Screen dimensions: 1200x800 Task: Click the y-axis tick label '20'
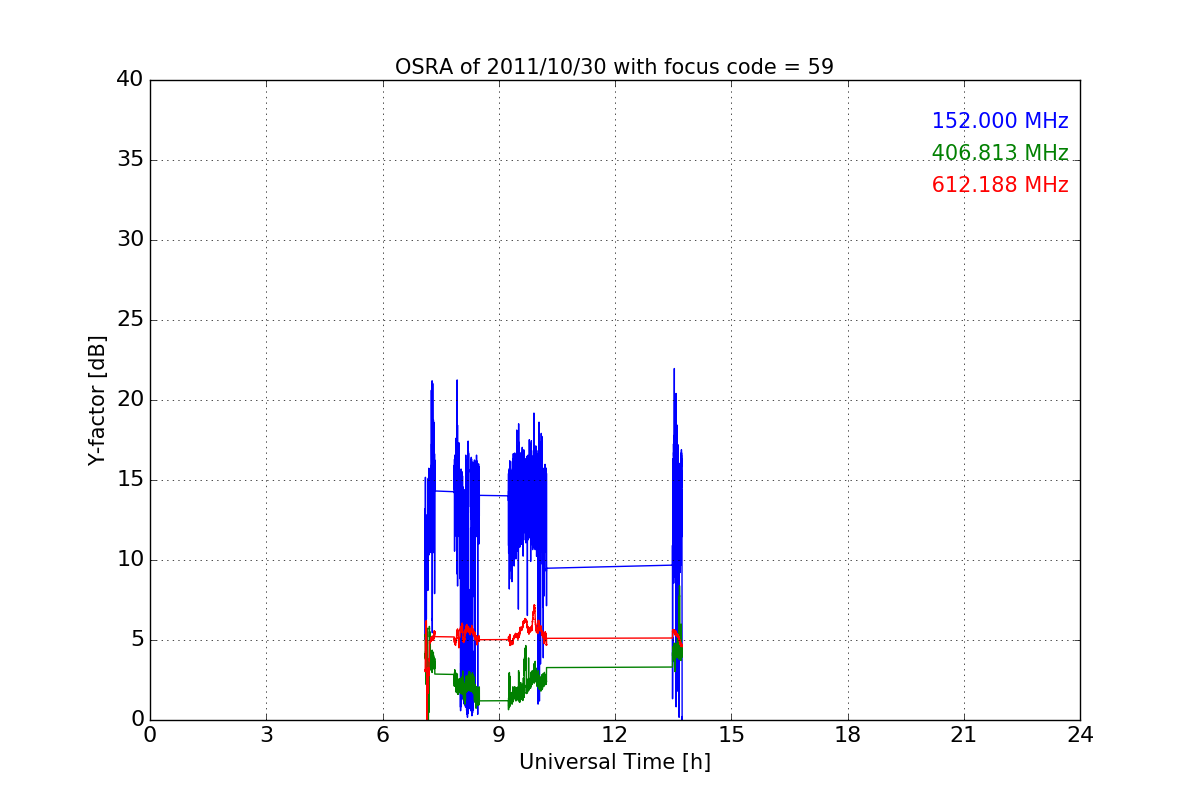130,400
